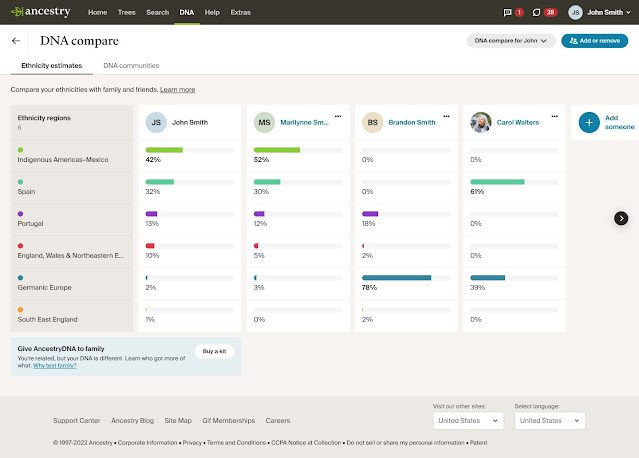This screenshot has width=639, height=458.
Task: Open Support Center footer link
Action: (77, 421)
